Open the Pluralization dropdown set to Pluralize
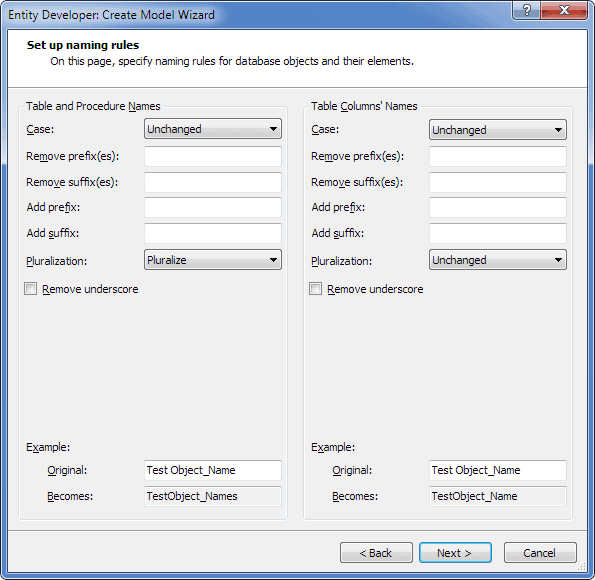 pyautogui.click(x=213, y=260)
